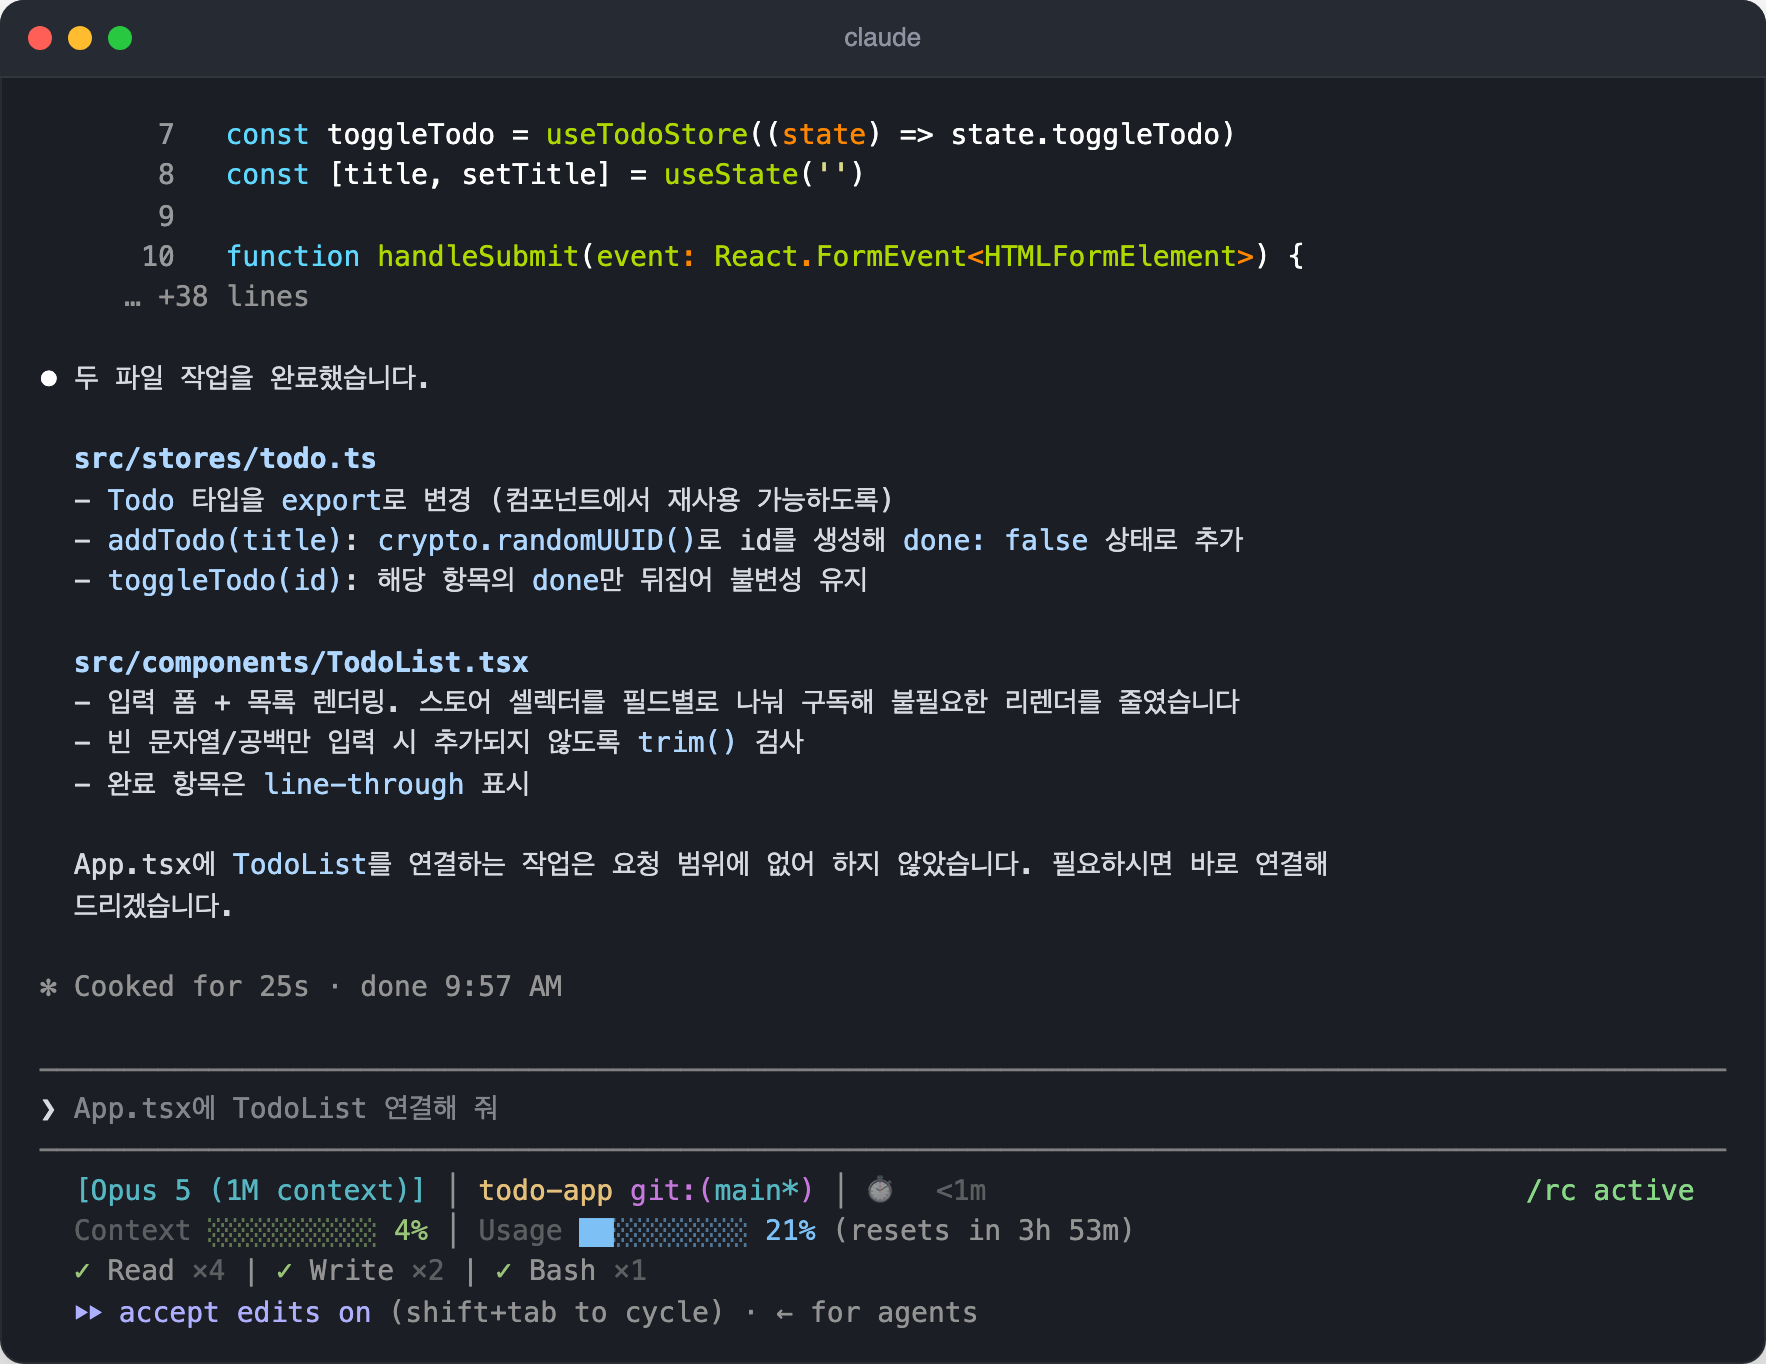Click the 'todo-app' directory name
1766x1364 pixels.
pos(545,1190)
